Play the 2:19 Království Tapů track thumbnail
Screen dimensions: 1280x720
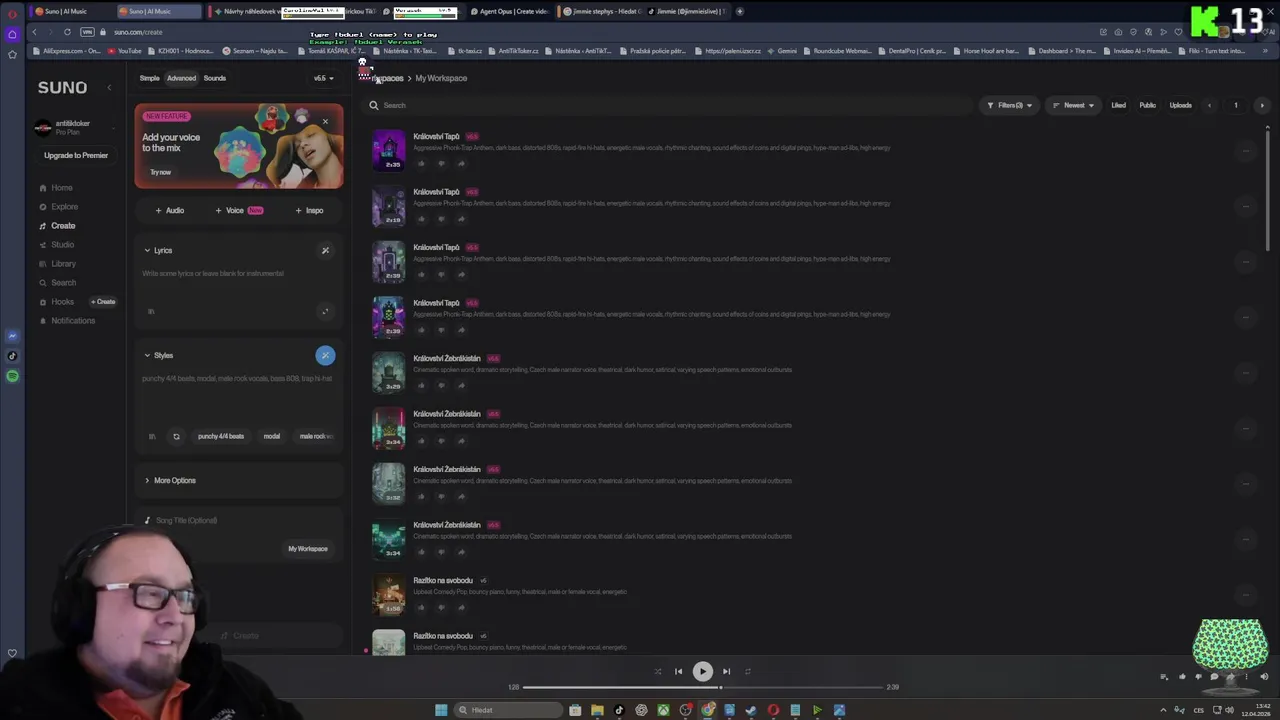point(389,206)
